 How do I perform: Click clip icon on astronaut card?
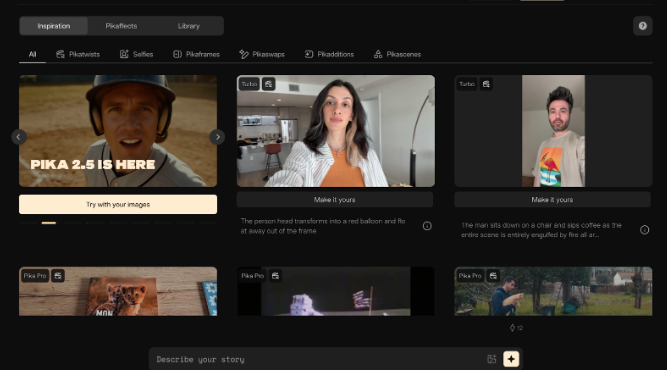[x=275, y=276]
